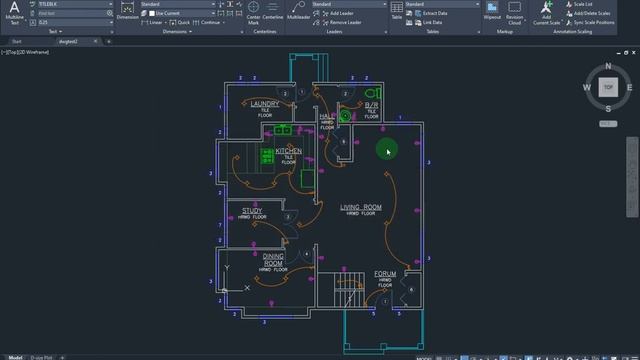Click the N compass direction on ViewCube
The height and width of the screenshot is (360, 640).
(608, 66)
